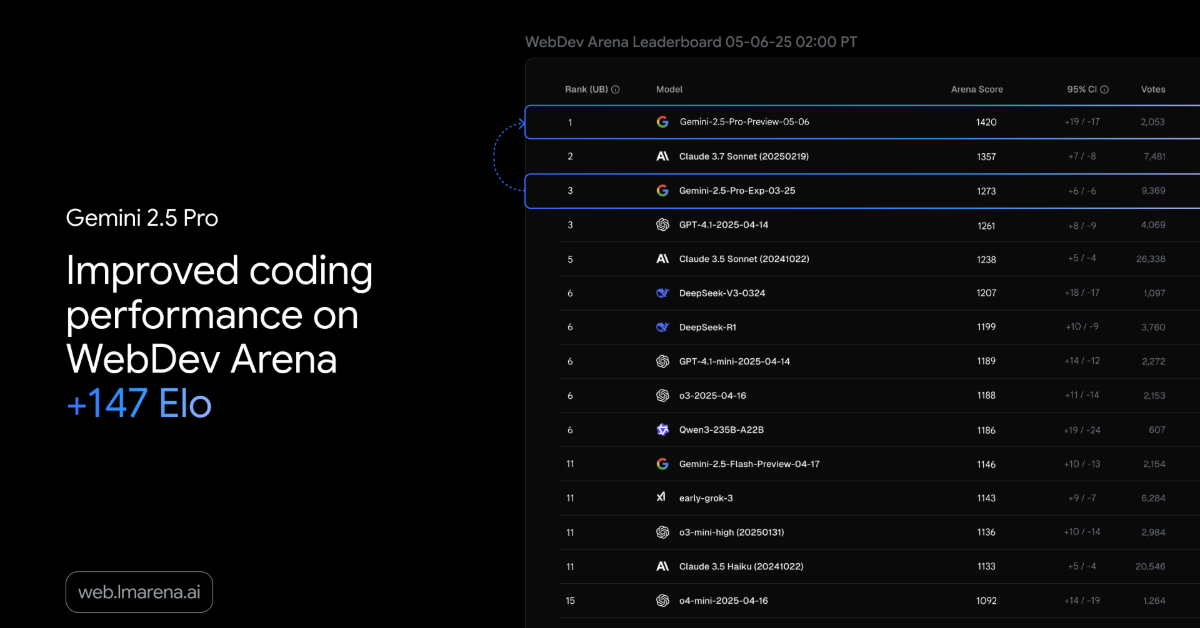Click the DeepSeek whale icon for DeepSeek-V3-0324

662,293
